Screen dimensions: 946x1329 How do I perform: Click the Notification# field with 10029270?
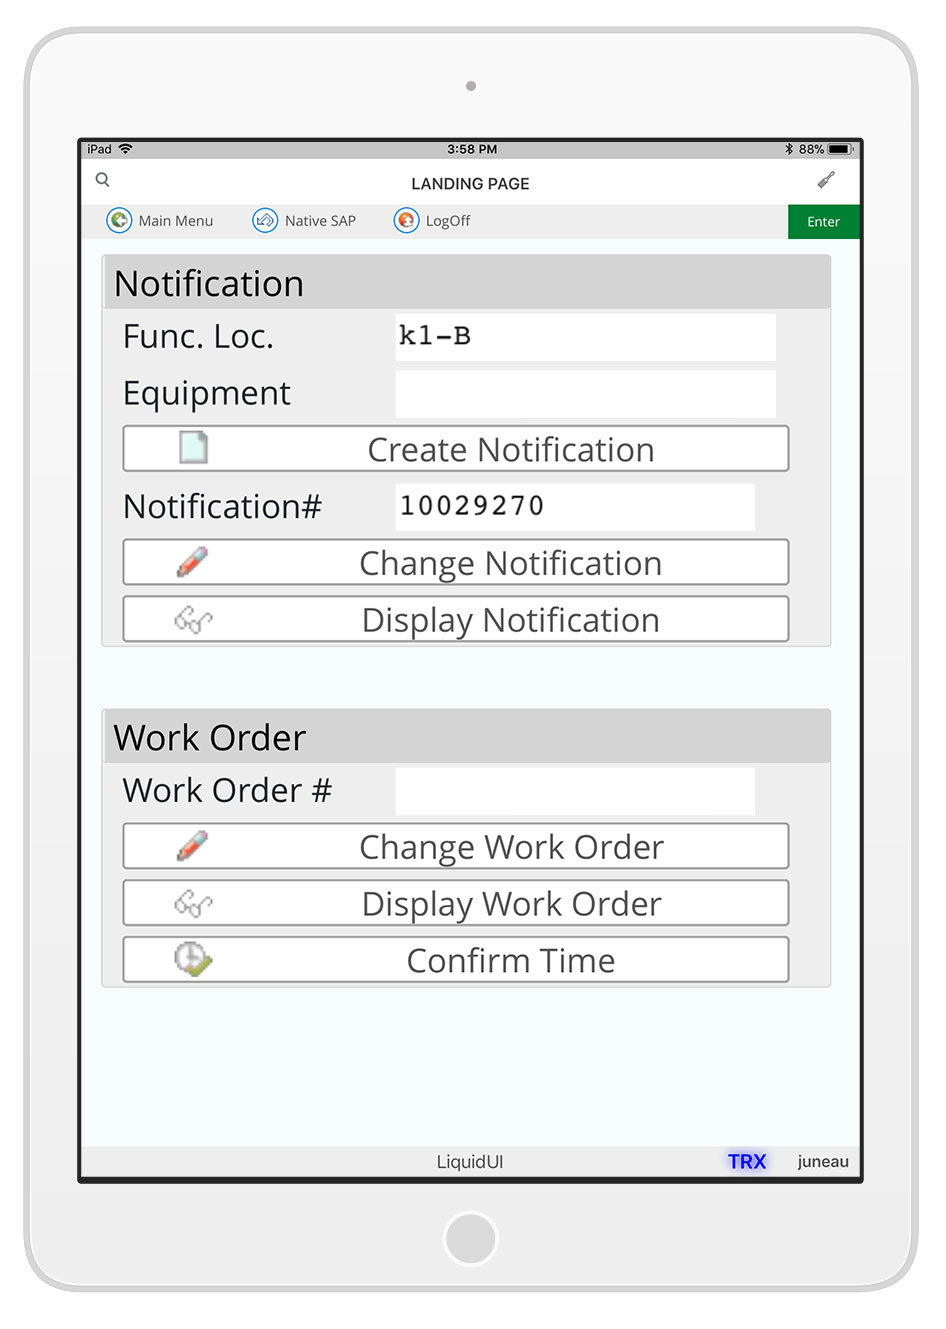coord(574,507)
